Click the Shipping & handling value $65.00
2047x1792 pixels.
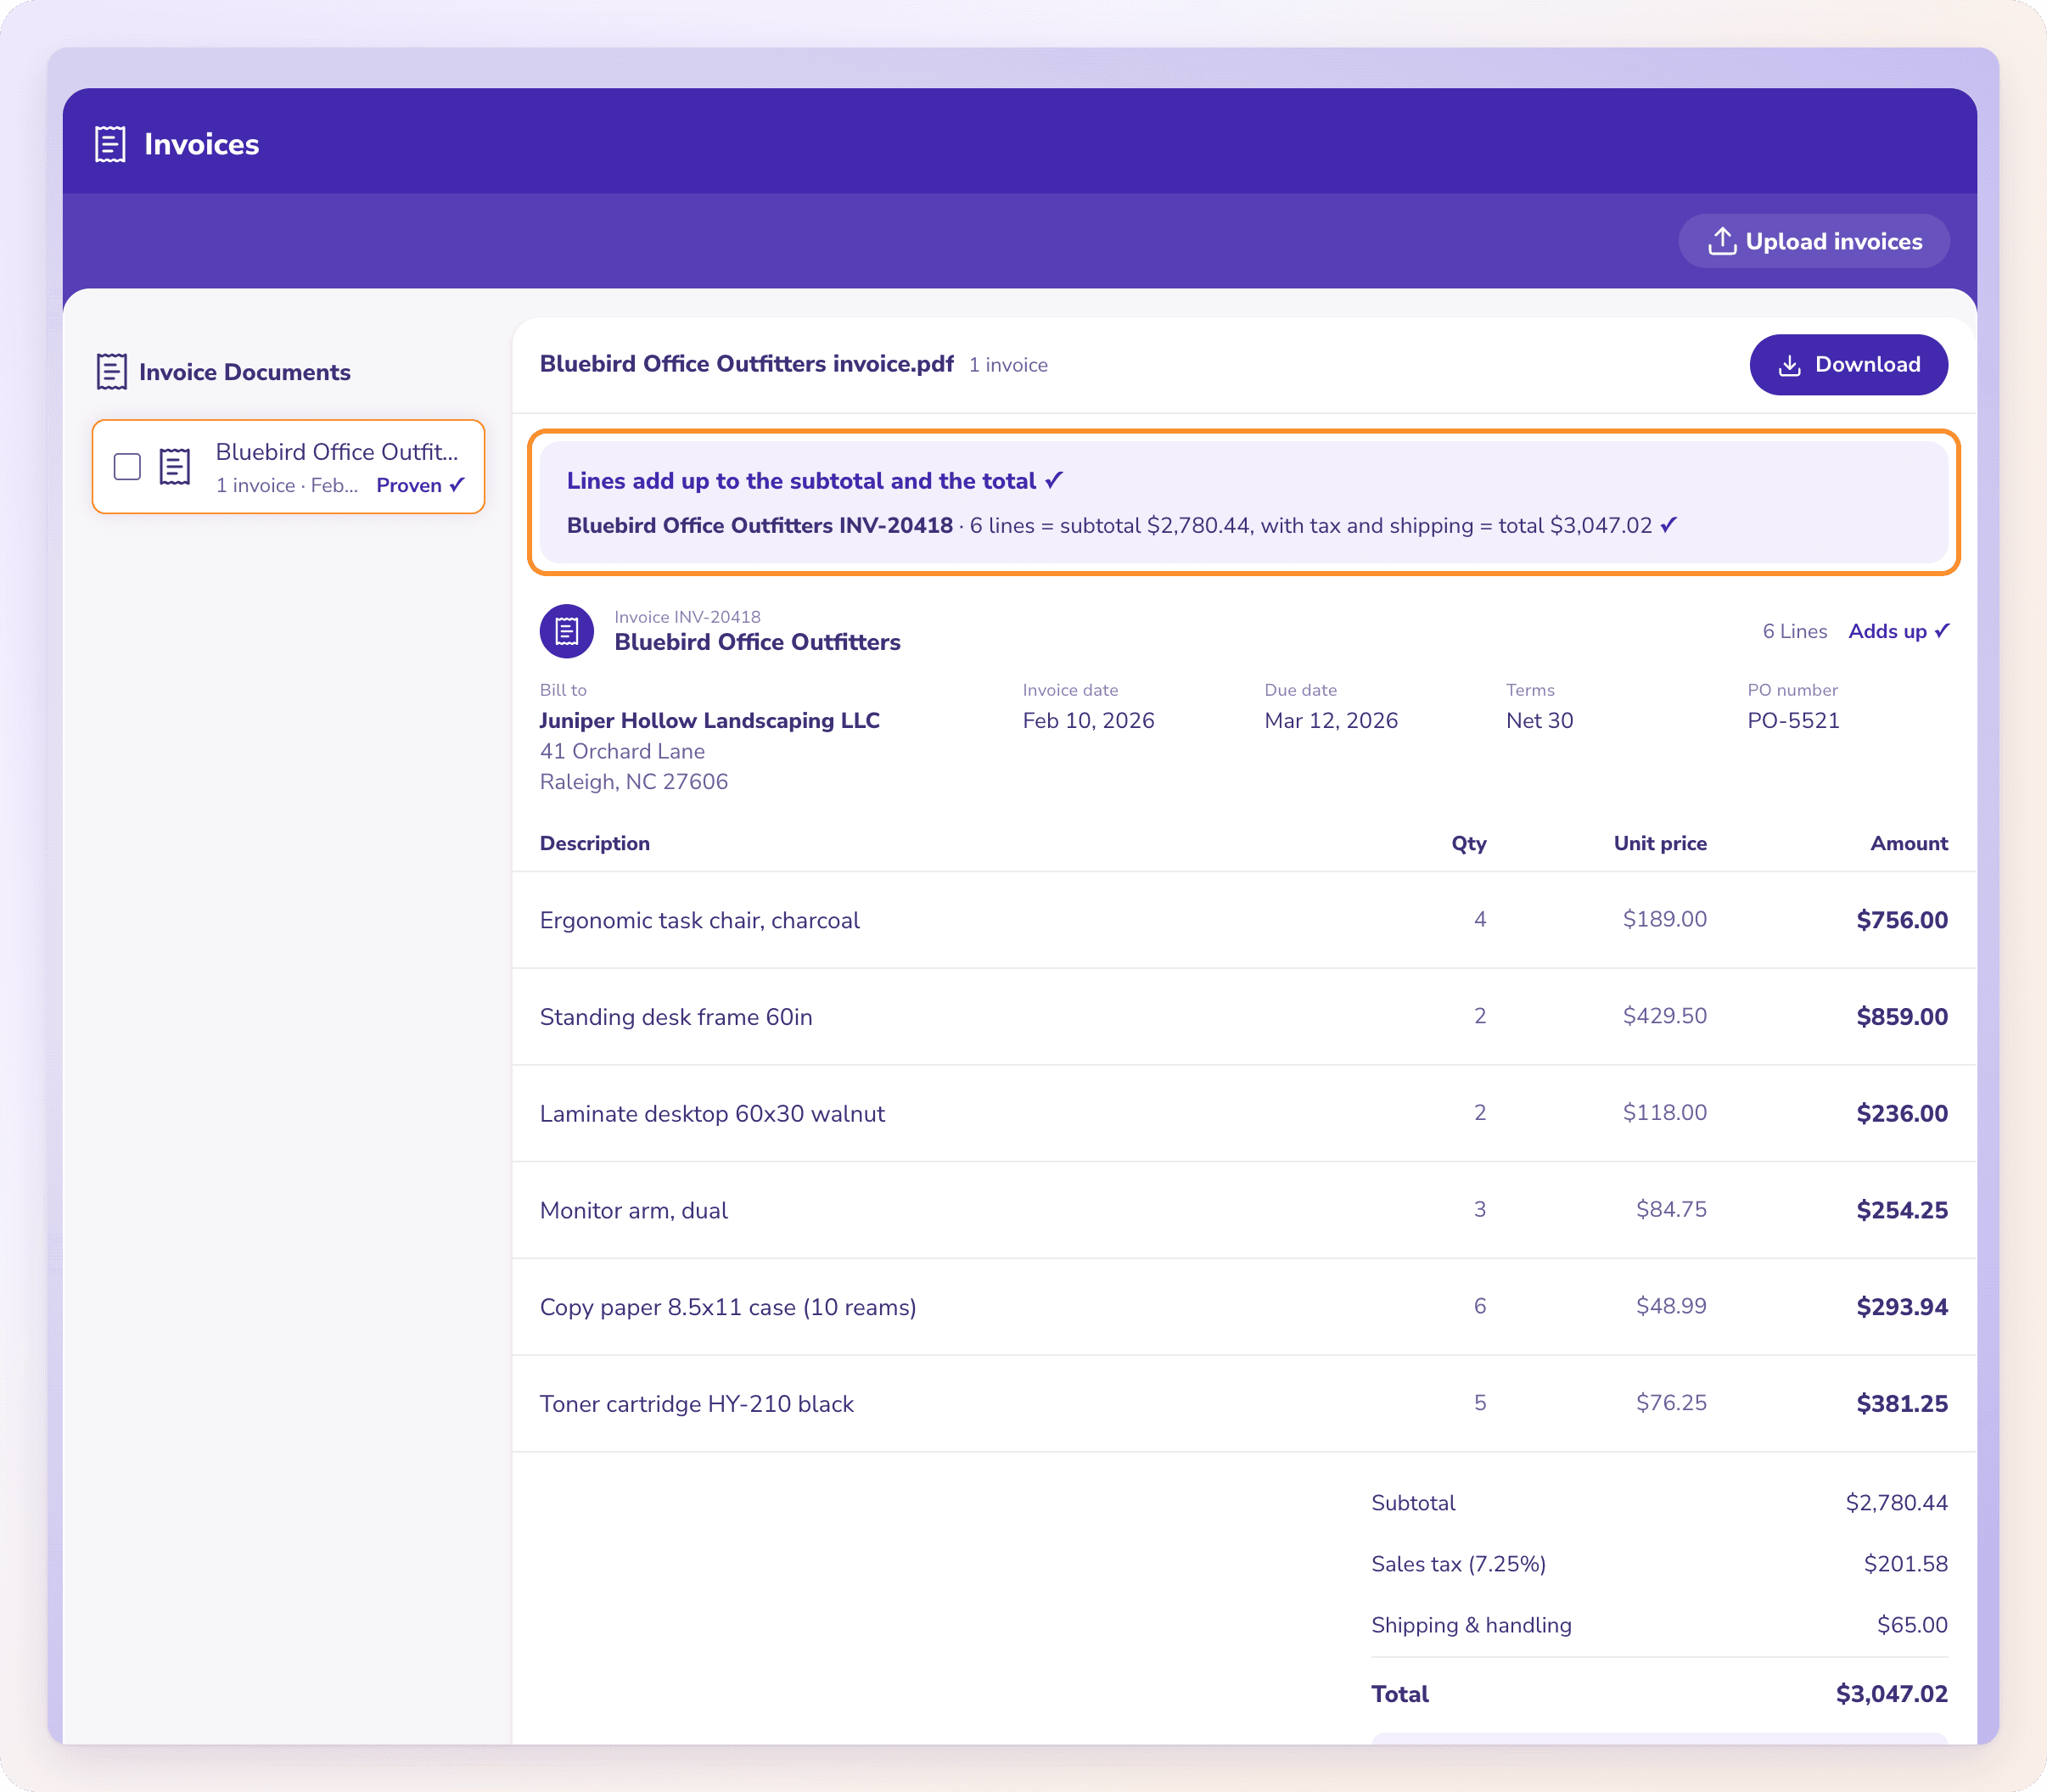(x=1911, y=1625)
